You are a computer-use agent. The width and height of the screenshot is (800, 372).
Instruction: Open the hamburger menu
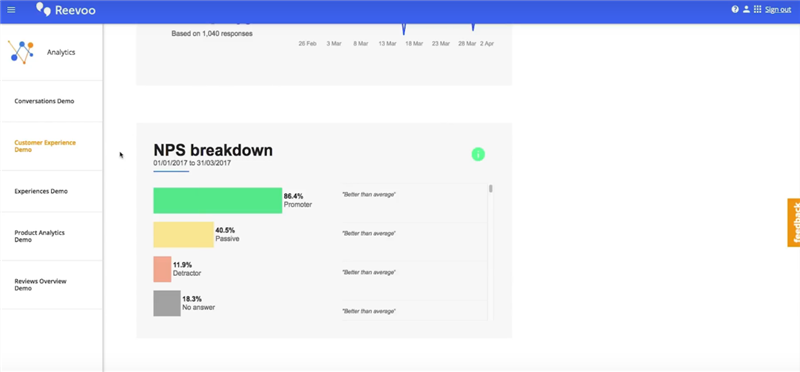(x=11, y=10)
